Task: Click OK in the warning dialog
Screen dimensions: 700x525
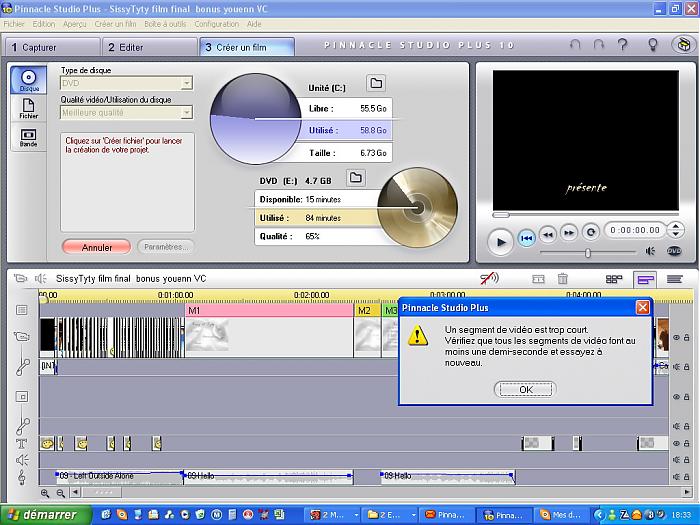Action: click(525, 389)
